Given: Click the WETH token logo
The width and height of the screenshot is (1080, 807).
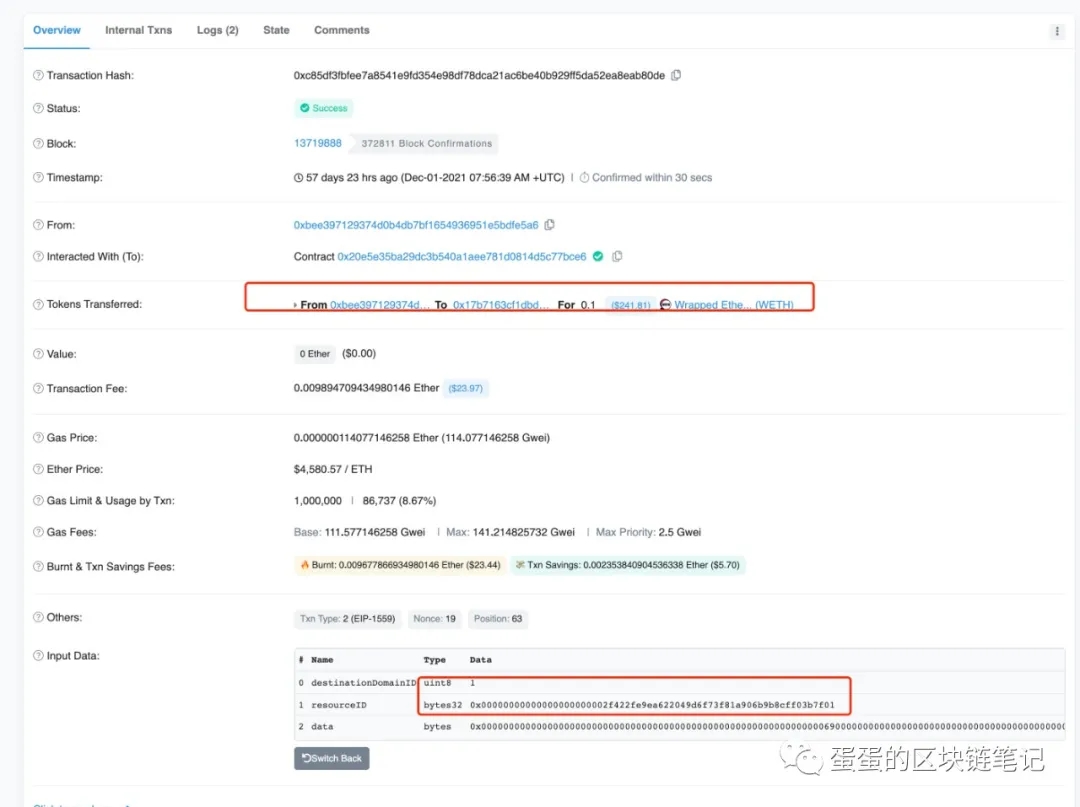Looking at the screenshot, I should point(664,303).
